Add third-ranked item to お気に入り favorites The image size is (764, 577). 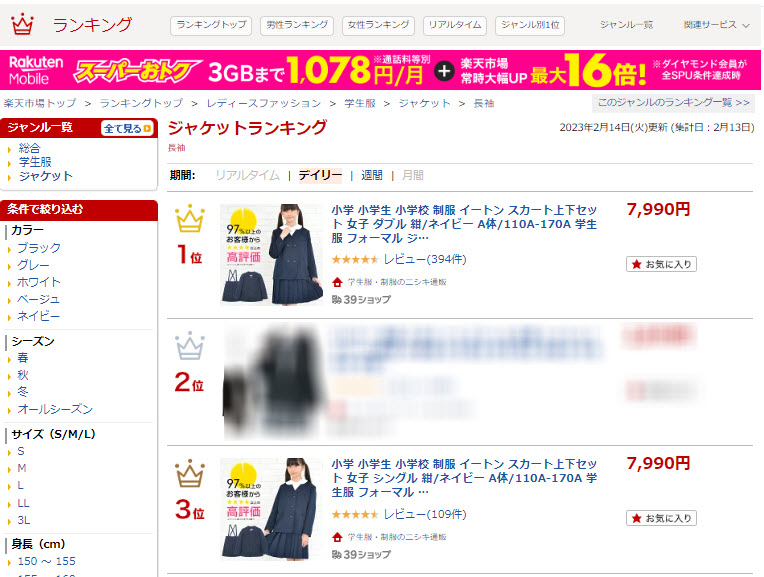point(661,518)
